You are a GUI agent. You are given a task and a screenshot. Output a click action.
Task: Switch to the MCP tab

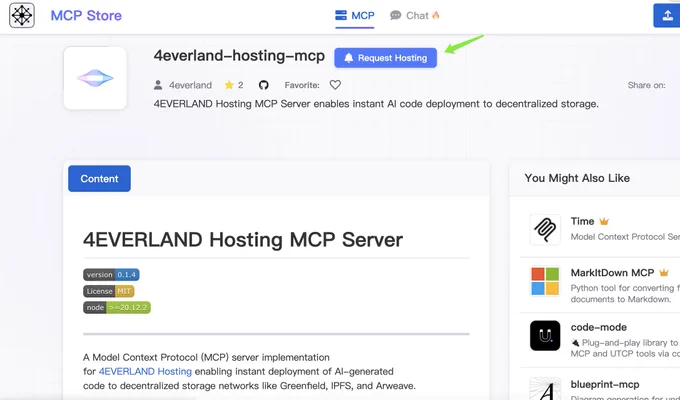coord(355,16)
